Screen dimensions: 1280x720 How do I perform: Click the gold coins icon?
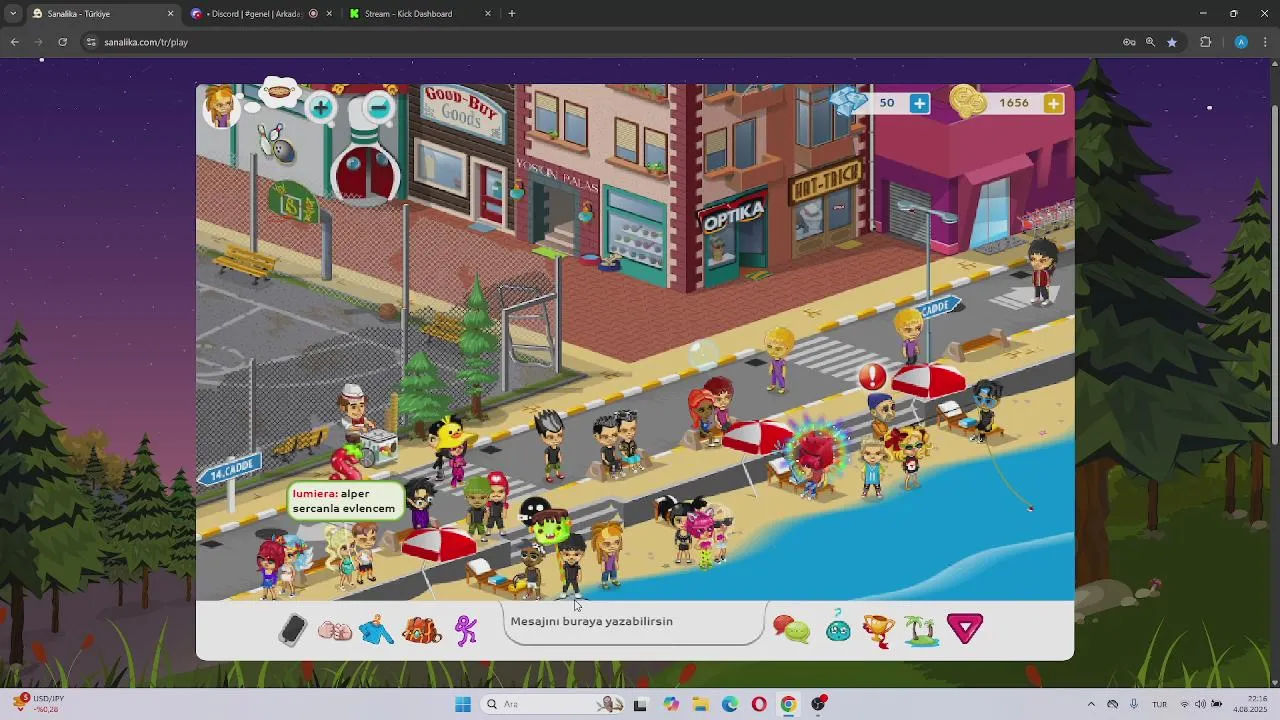point(967,102)
